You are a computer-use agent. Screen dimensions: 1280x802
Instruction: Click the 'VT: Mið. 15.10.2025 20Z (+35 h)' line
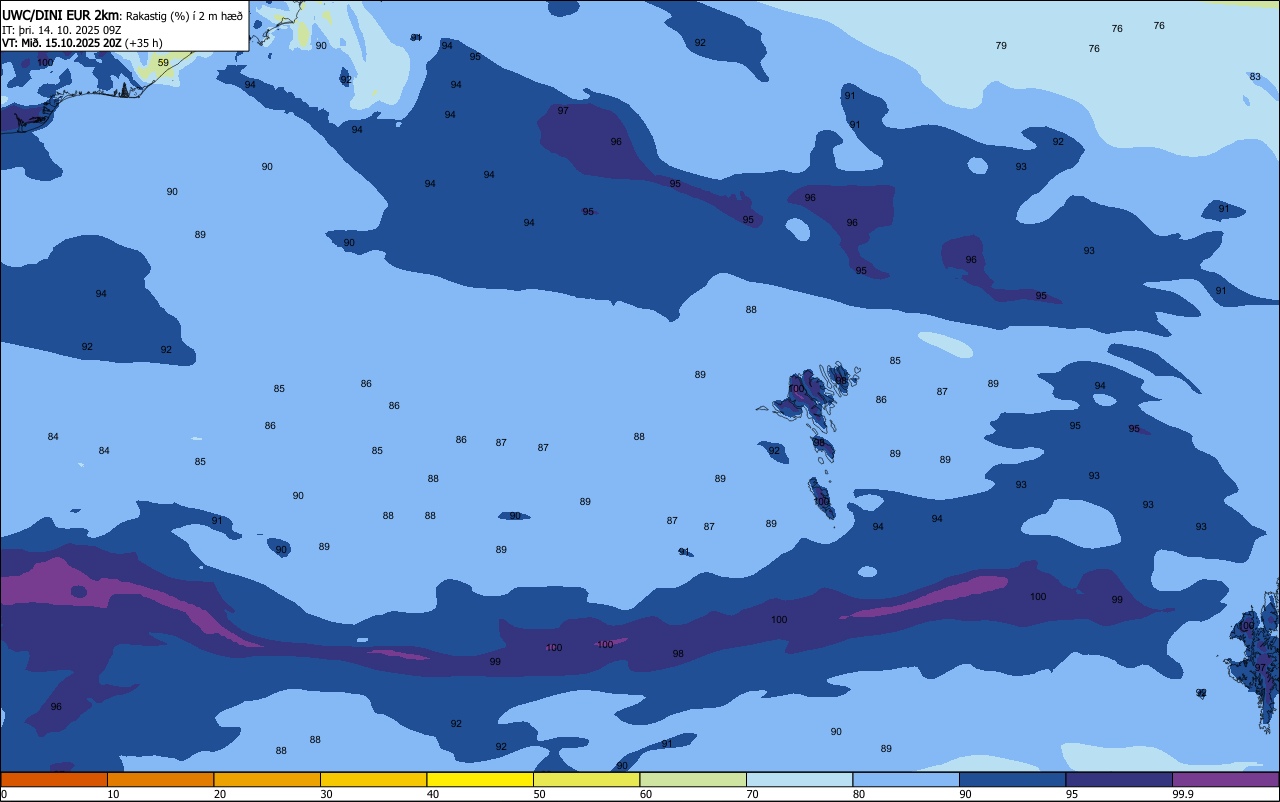coord(82,43)
